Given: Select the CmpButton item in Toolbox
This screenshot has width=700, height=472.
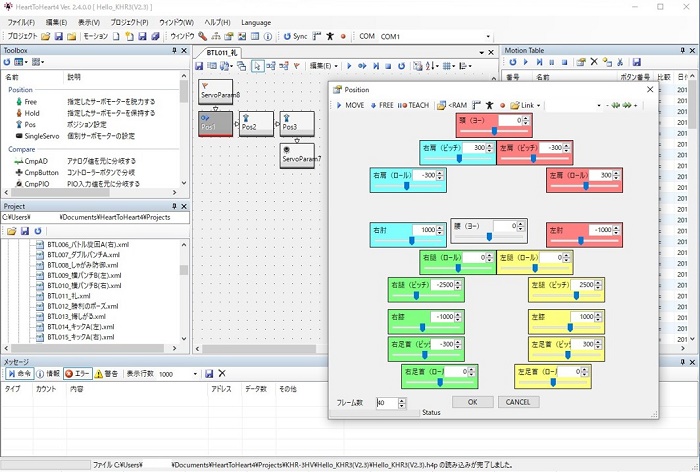Looking at the screenshot, I should (40, 172).
